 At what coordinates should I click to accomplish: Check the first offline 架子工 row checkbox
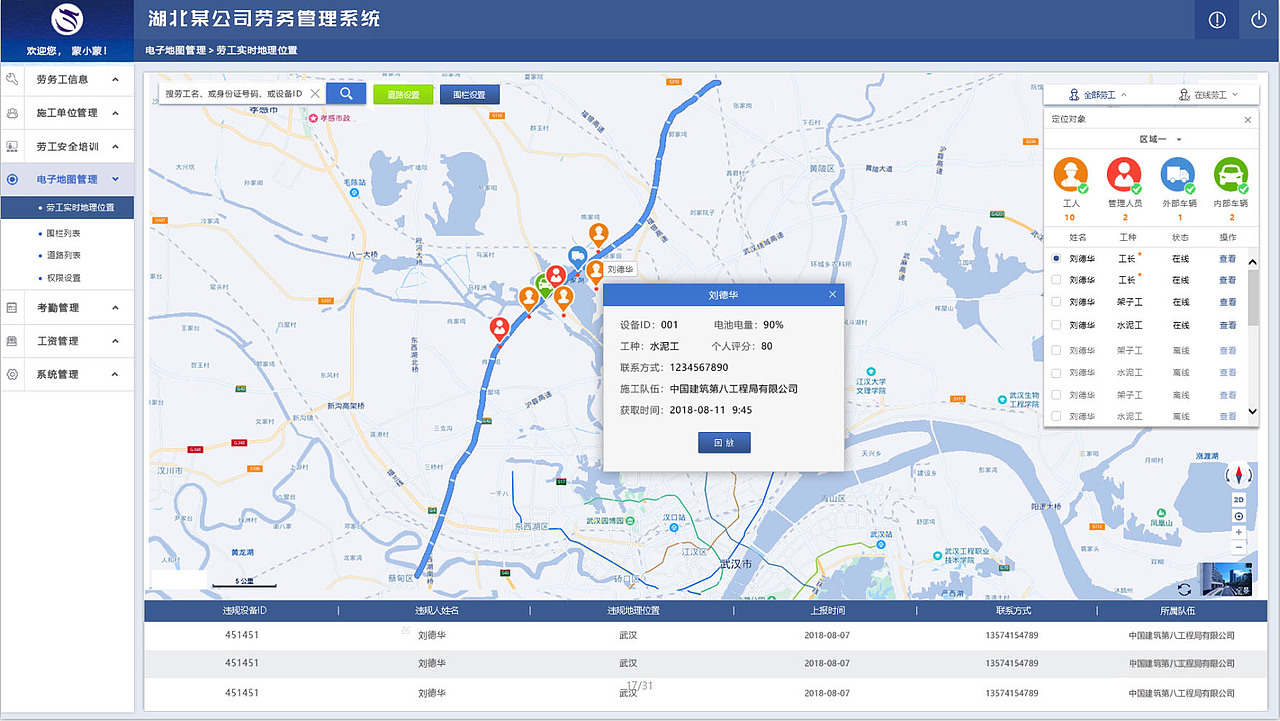(x=1056, y=350)
